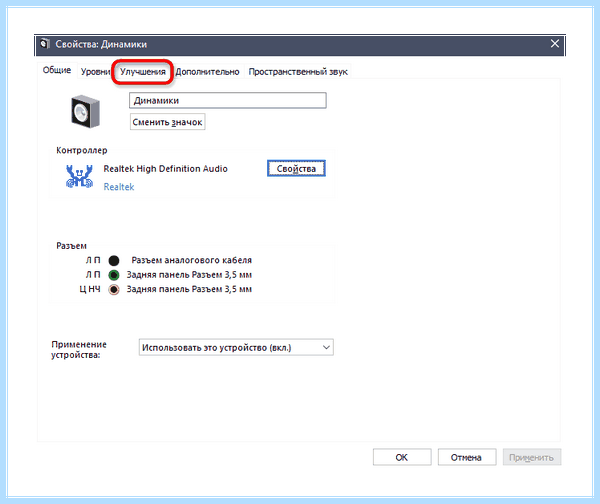This screenshot has height=504, width=600.
Task: Click the Realtek crab logo icon
Action: (80, 176)
